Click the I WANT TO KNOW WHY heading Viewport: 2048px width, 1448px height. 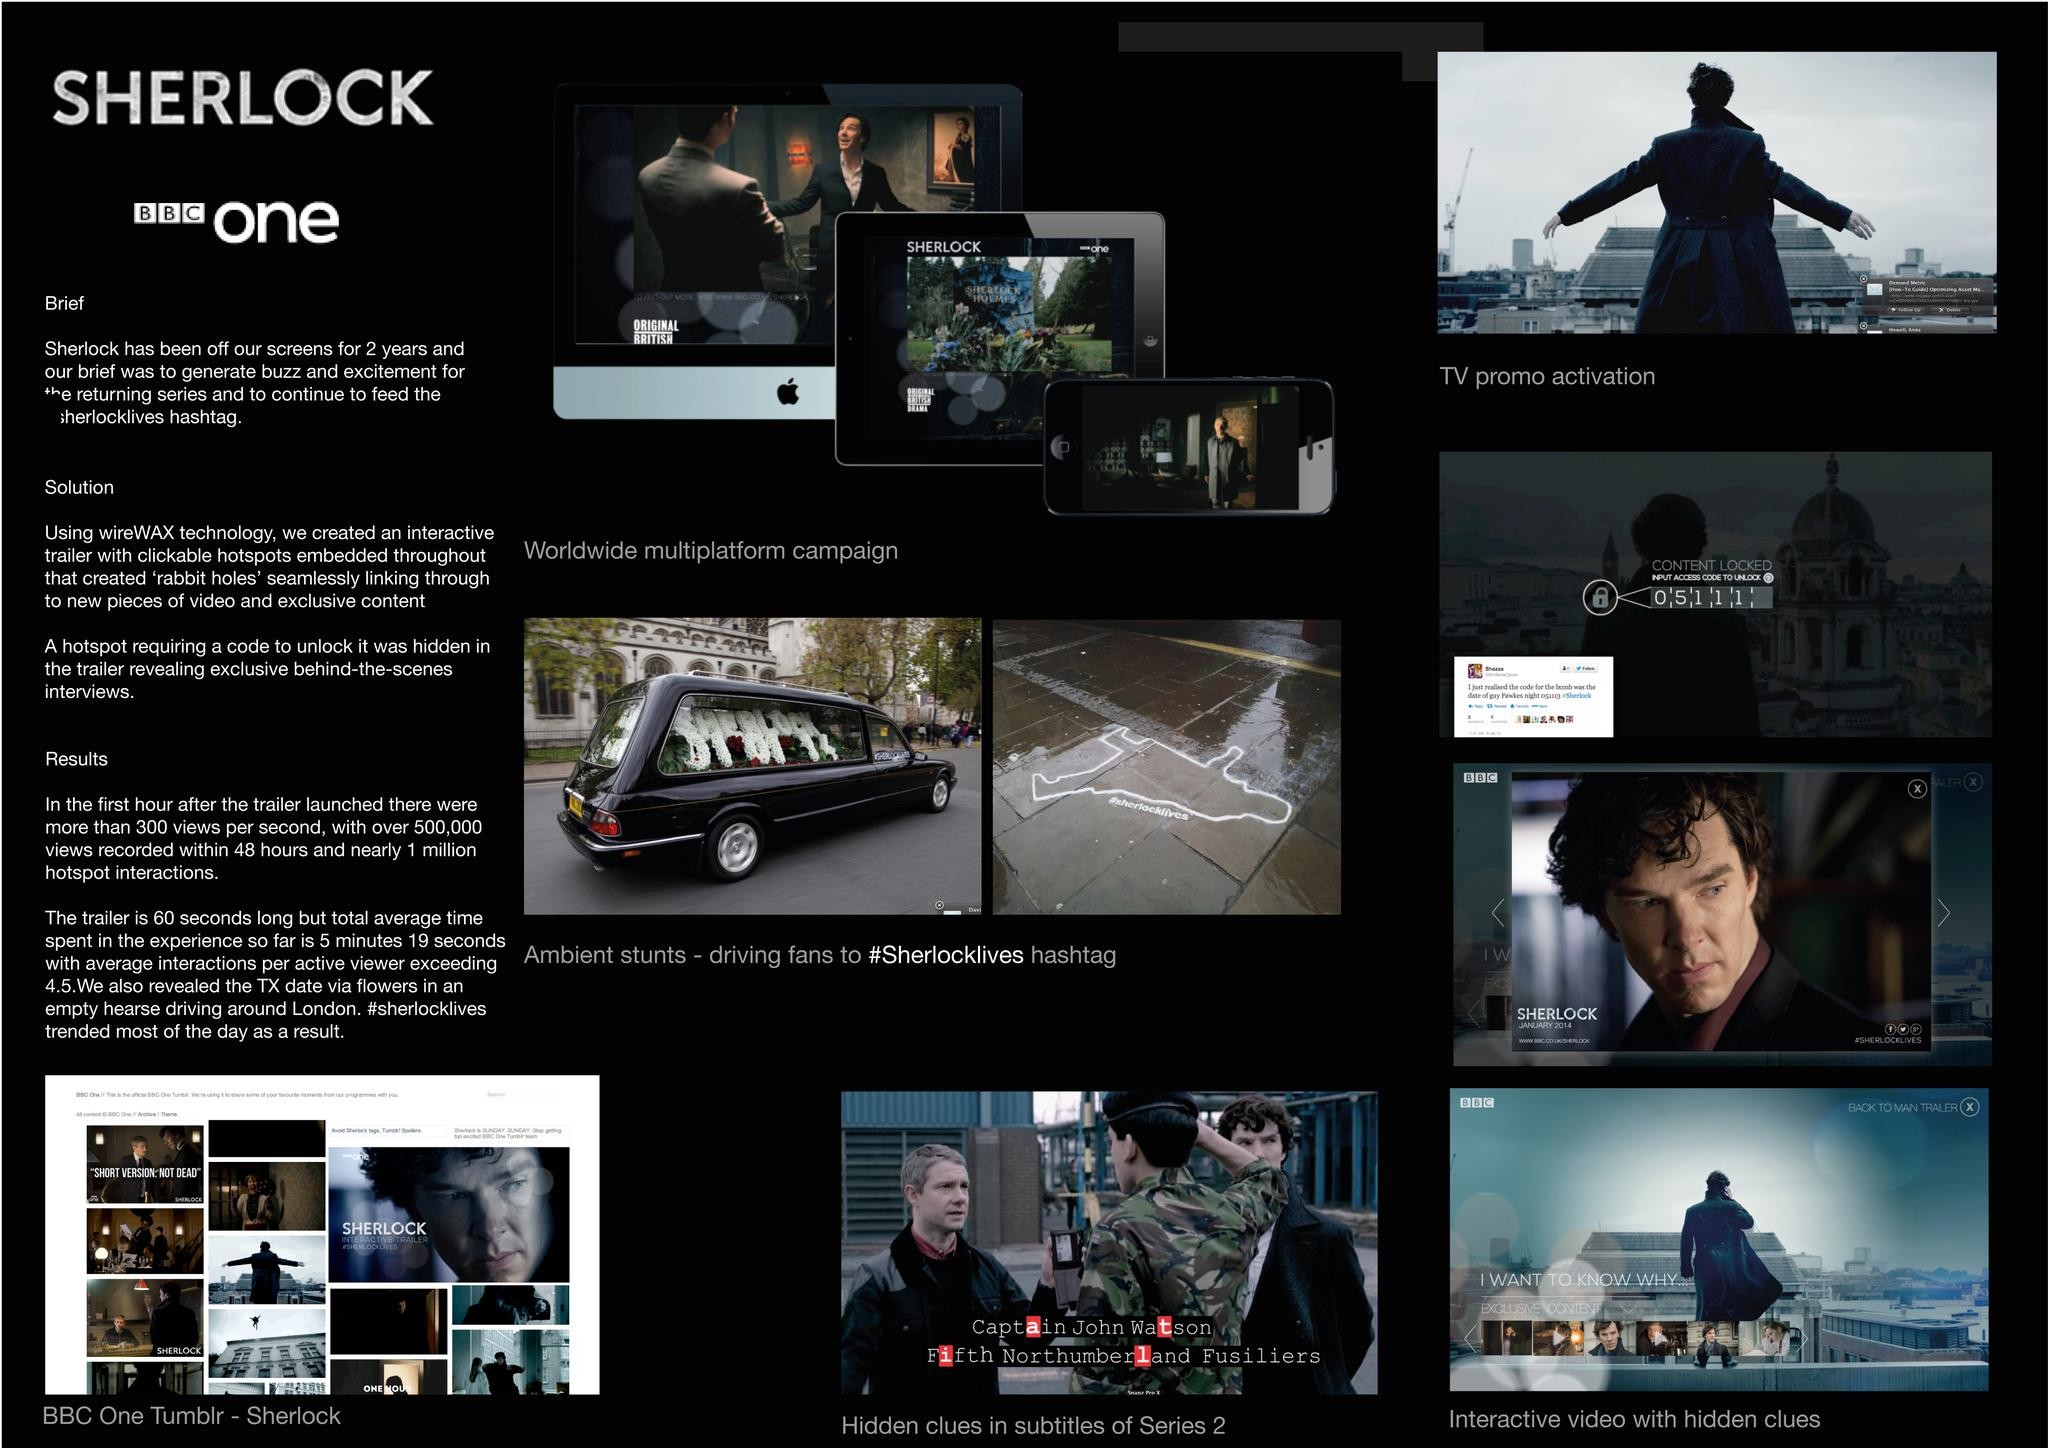coord(1585,1280)
